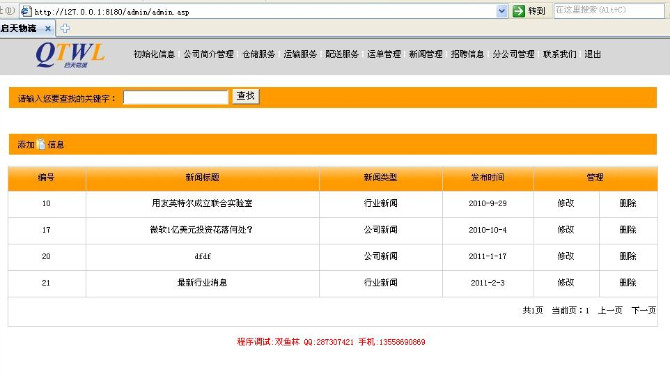The width and height of the screenshot is (670, 376).
Task: Click news title 用友英特尔成立联合实验室
Action: point(202,203)
